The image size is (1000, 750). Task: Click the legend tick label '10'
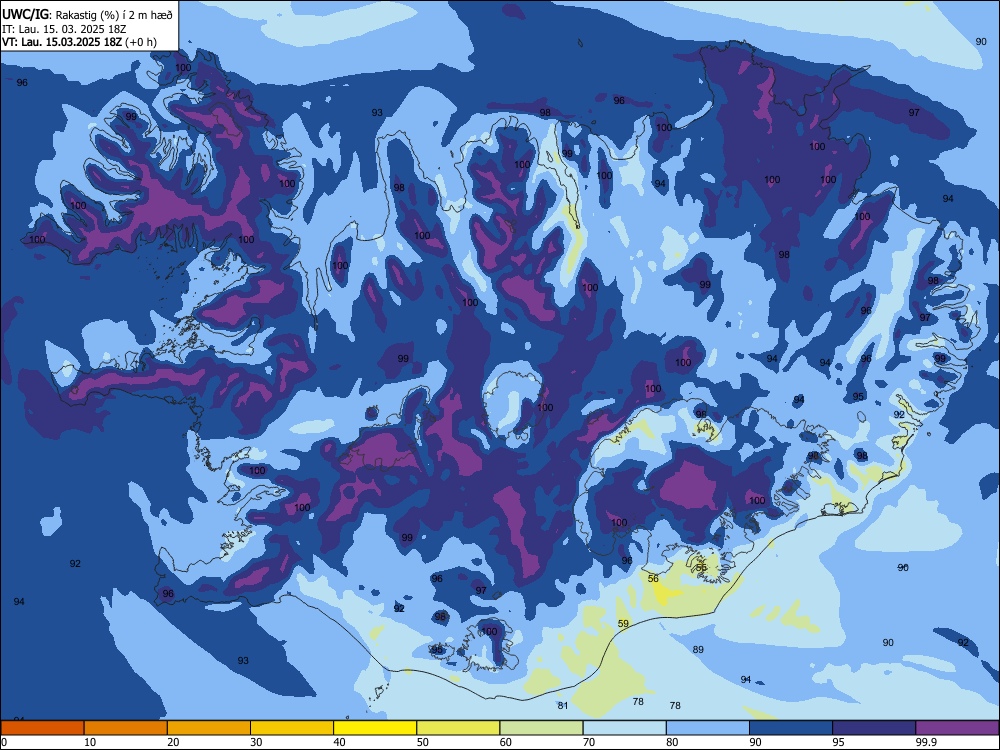pos(90,742)
